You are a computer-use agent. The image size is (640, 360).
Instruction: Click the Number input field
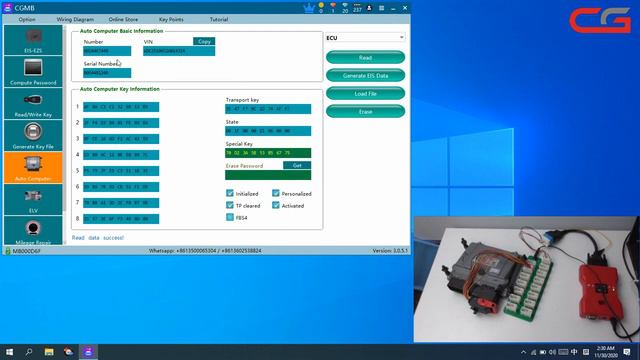tap(107, 51)
